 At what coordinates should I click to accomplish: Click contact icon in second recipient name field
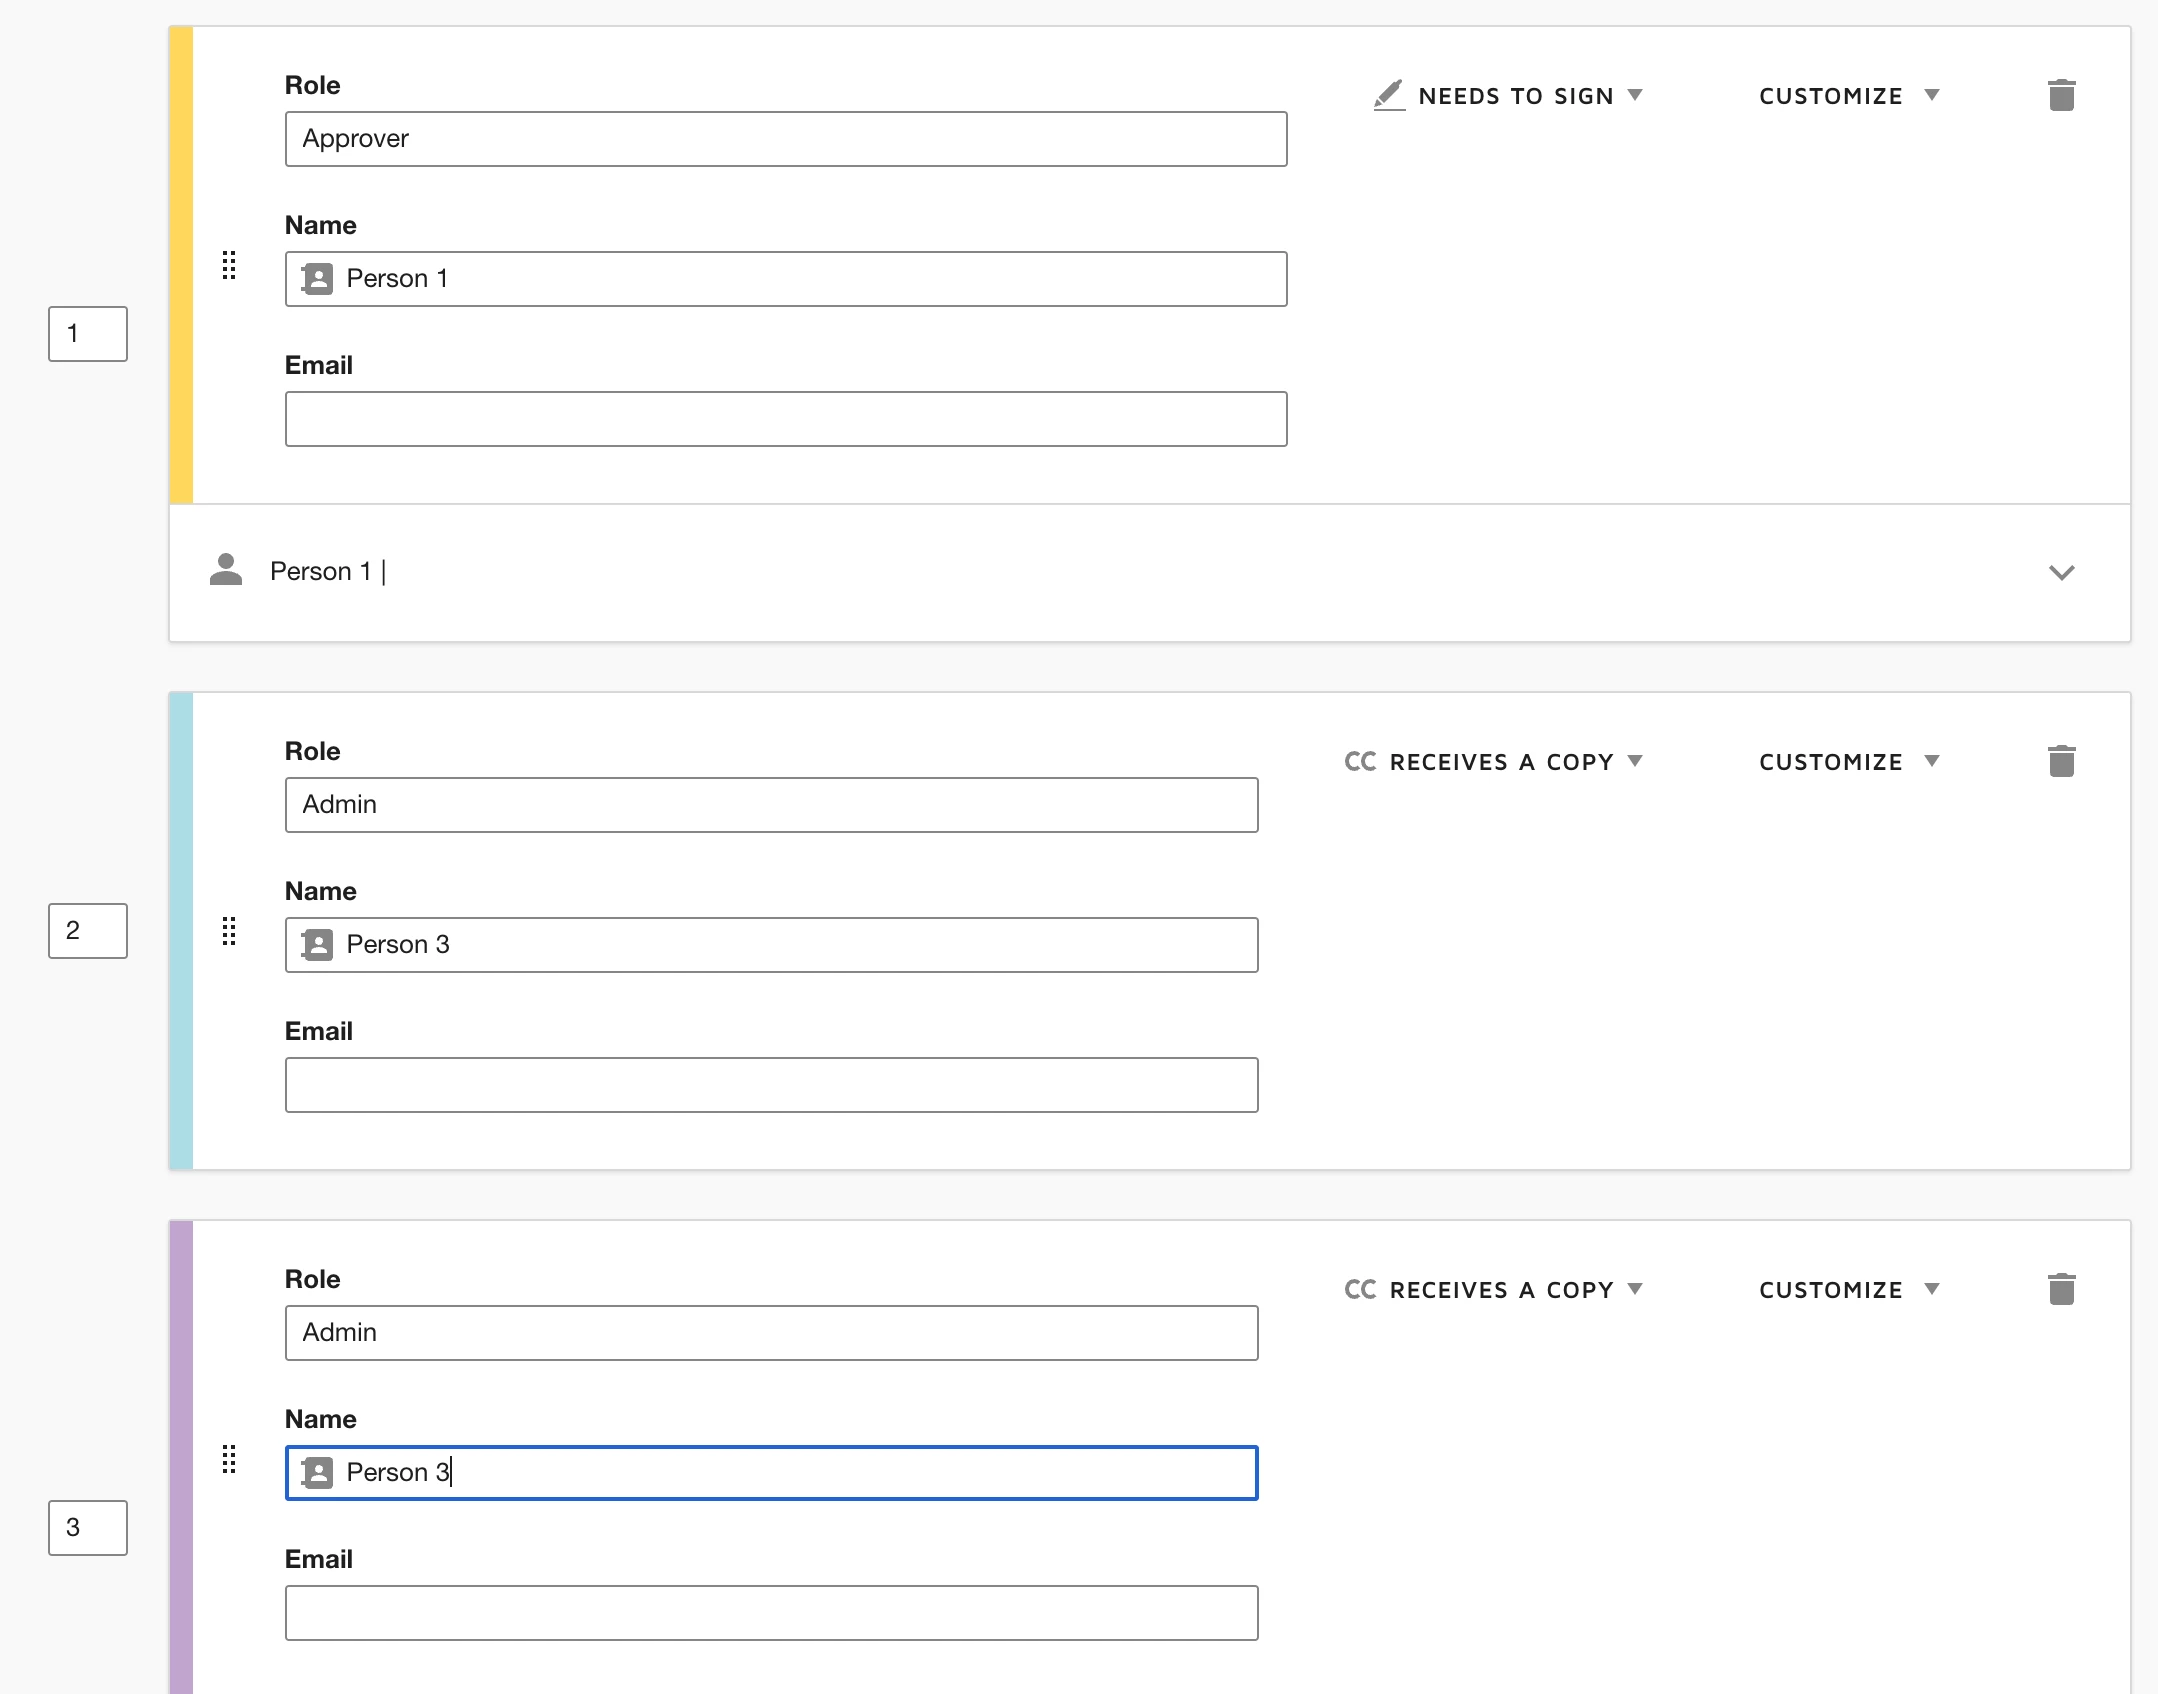[x=318, y=945]
